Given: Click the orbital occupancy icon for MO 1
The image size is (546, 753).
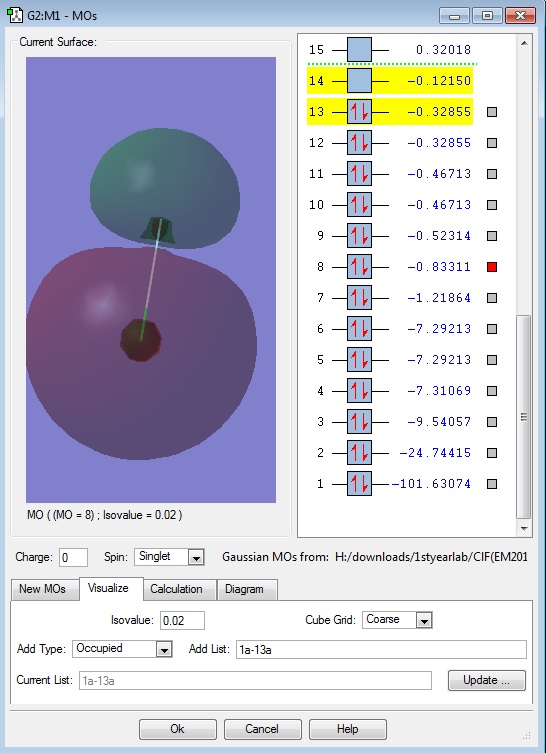Looking at the screenshot, I should click(359, 484).
